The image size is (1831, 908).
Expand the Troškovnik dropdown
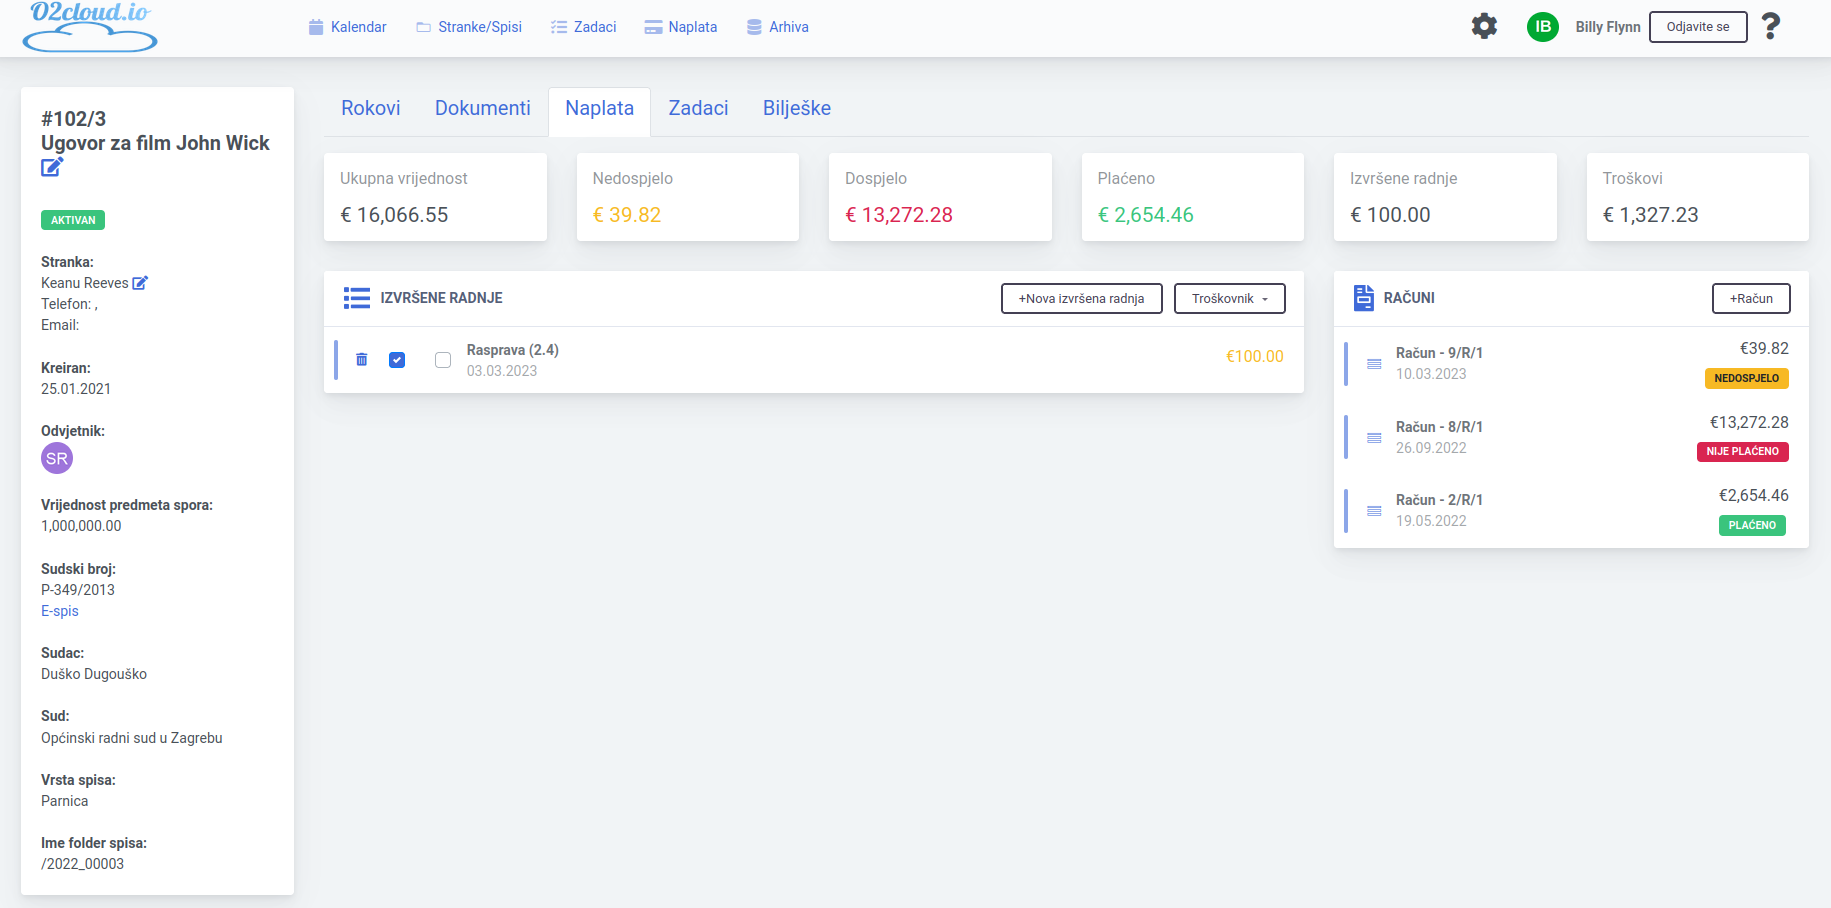[1229, 299]
